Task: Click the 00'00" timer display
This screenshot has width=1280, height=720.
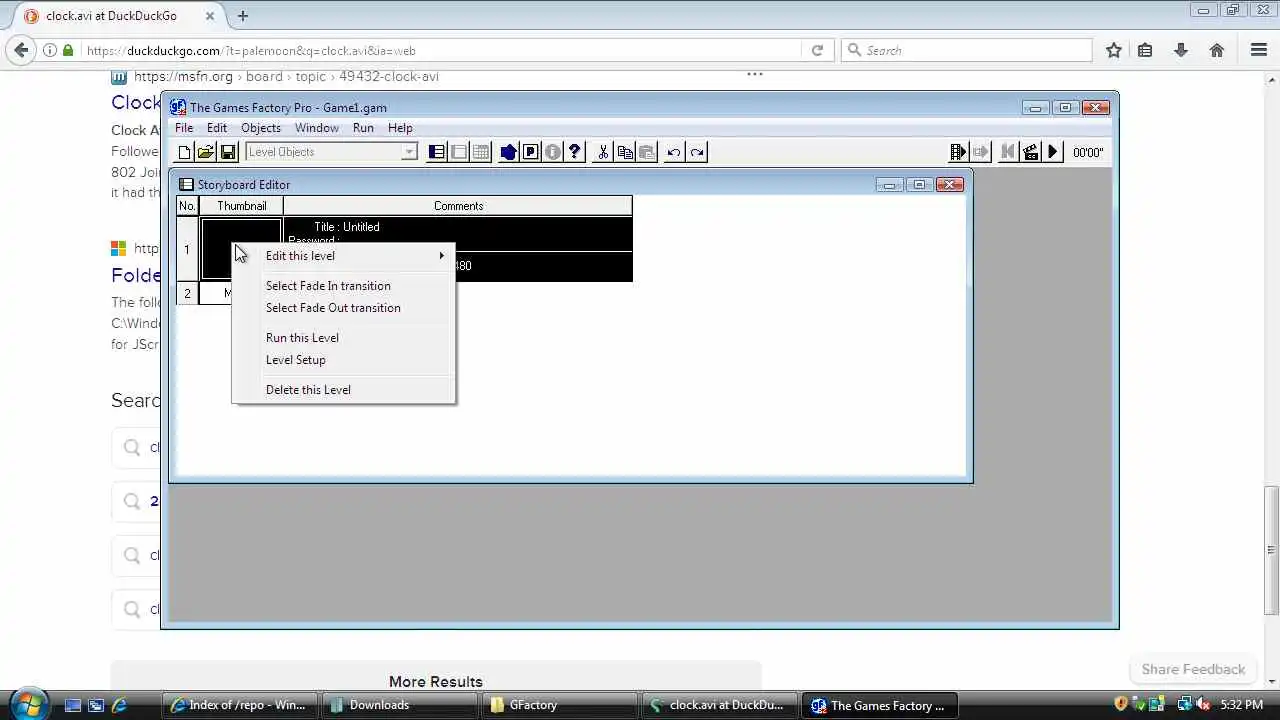Action: [x=1088, y=153]
